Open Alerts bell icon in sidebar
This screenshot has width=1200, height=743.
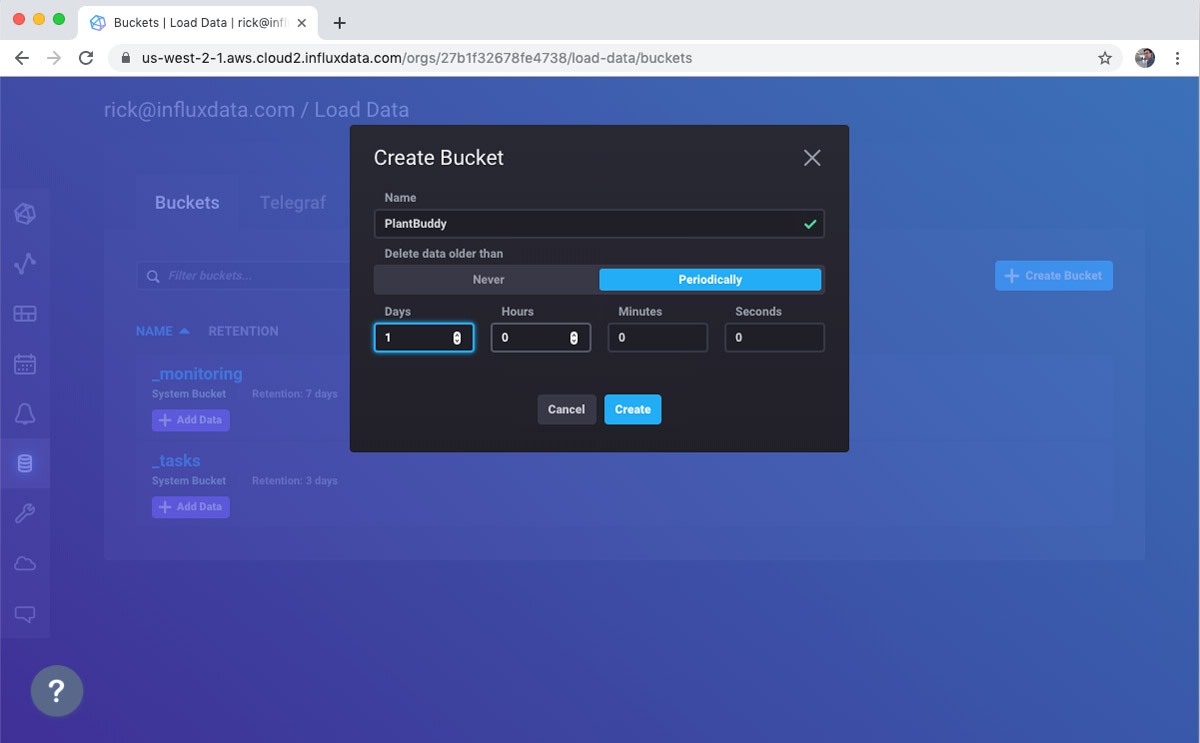coord(25,414)
